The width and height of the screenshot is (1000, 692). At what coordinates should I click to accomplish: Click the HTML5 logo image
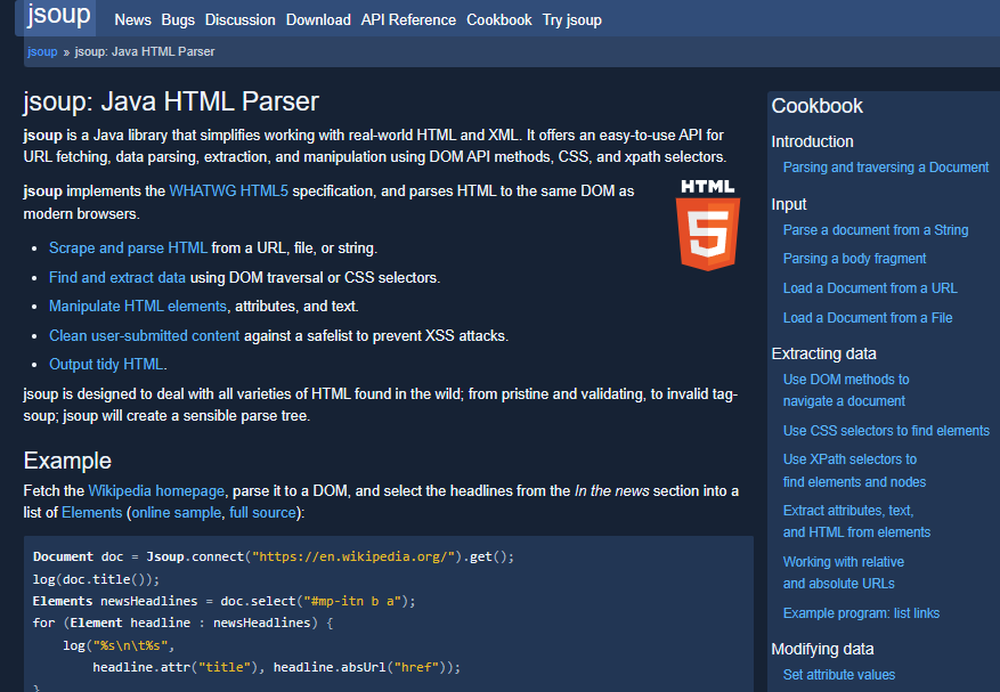click(x=708, y=225)
